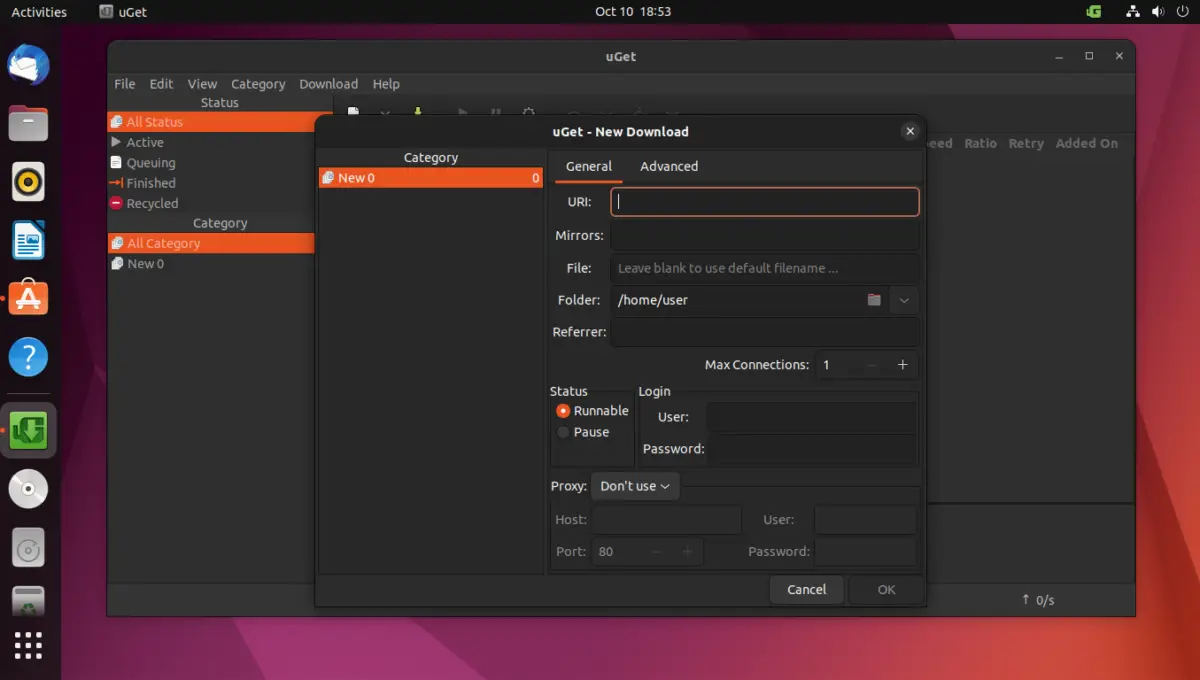Decrease Max Connections with minus button
The width and height of the screenshot is (1200, 680).
(872, 365)
